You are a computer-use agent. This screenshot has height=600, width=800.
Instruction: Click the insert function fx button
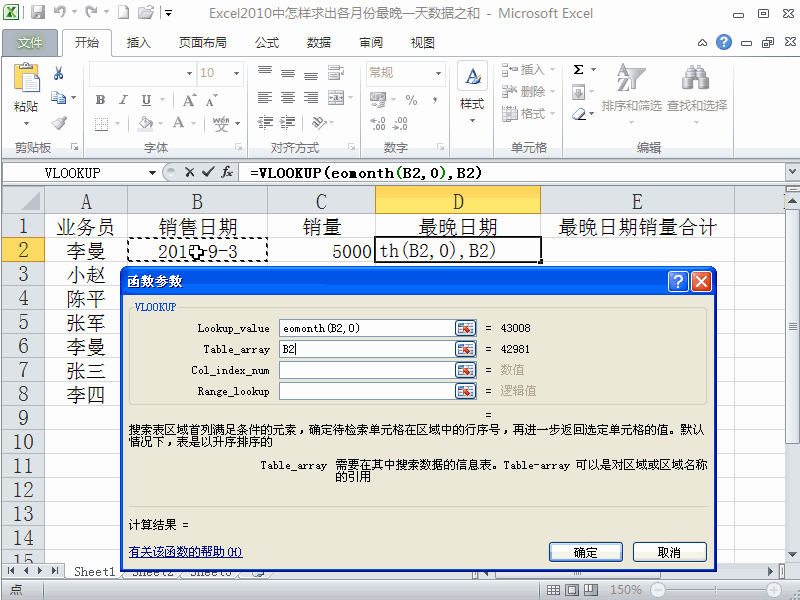pos(227,172)
